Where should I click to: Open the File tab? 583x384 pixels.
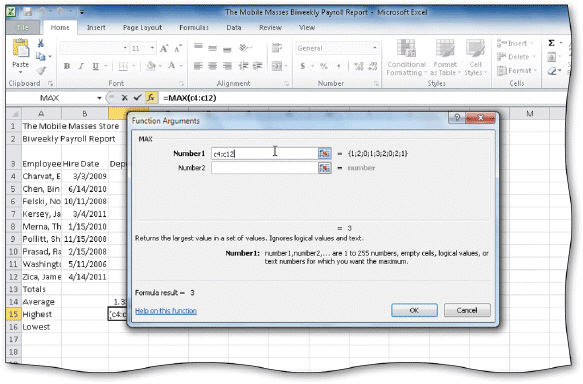pos(23,28)
